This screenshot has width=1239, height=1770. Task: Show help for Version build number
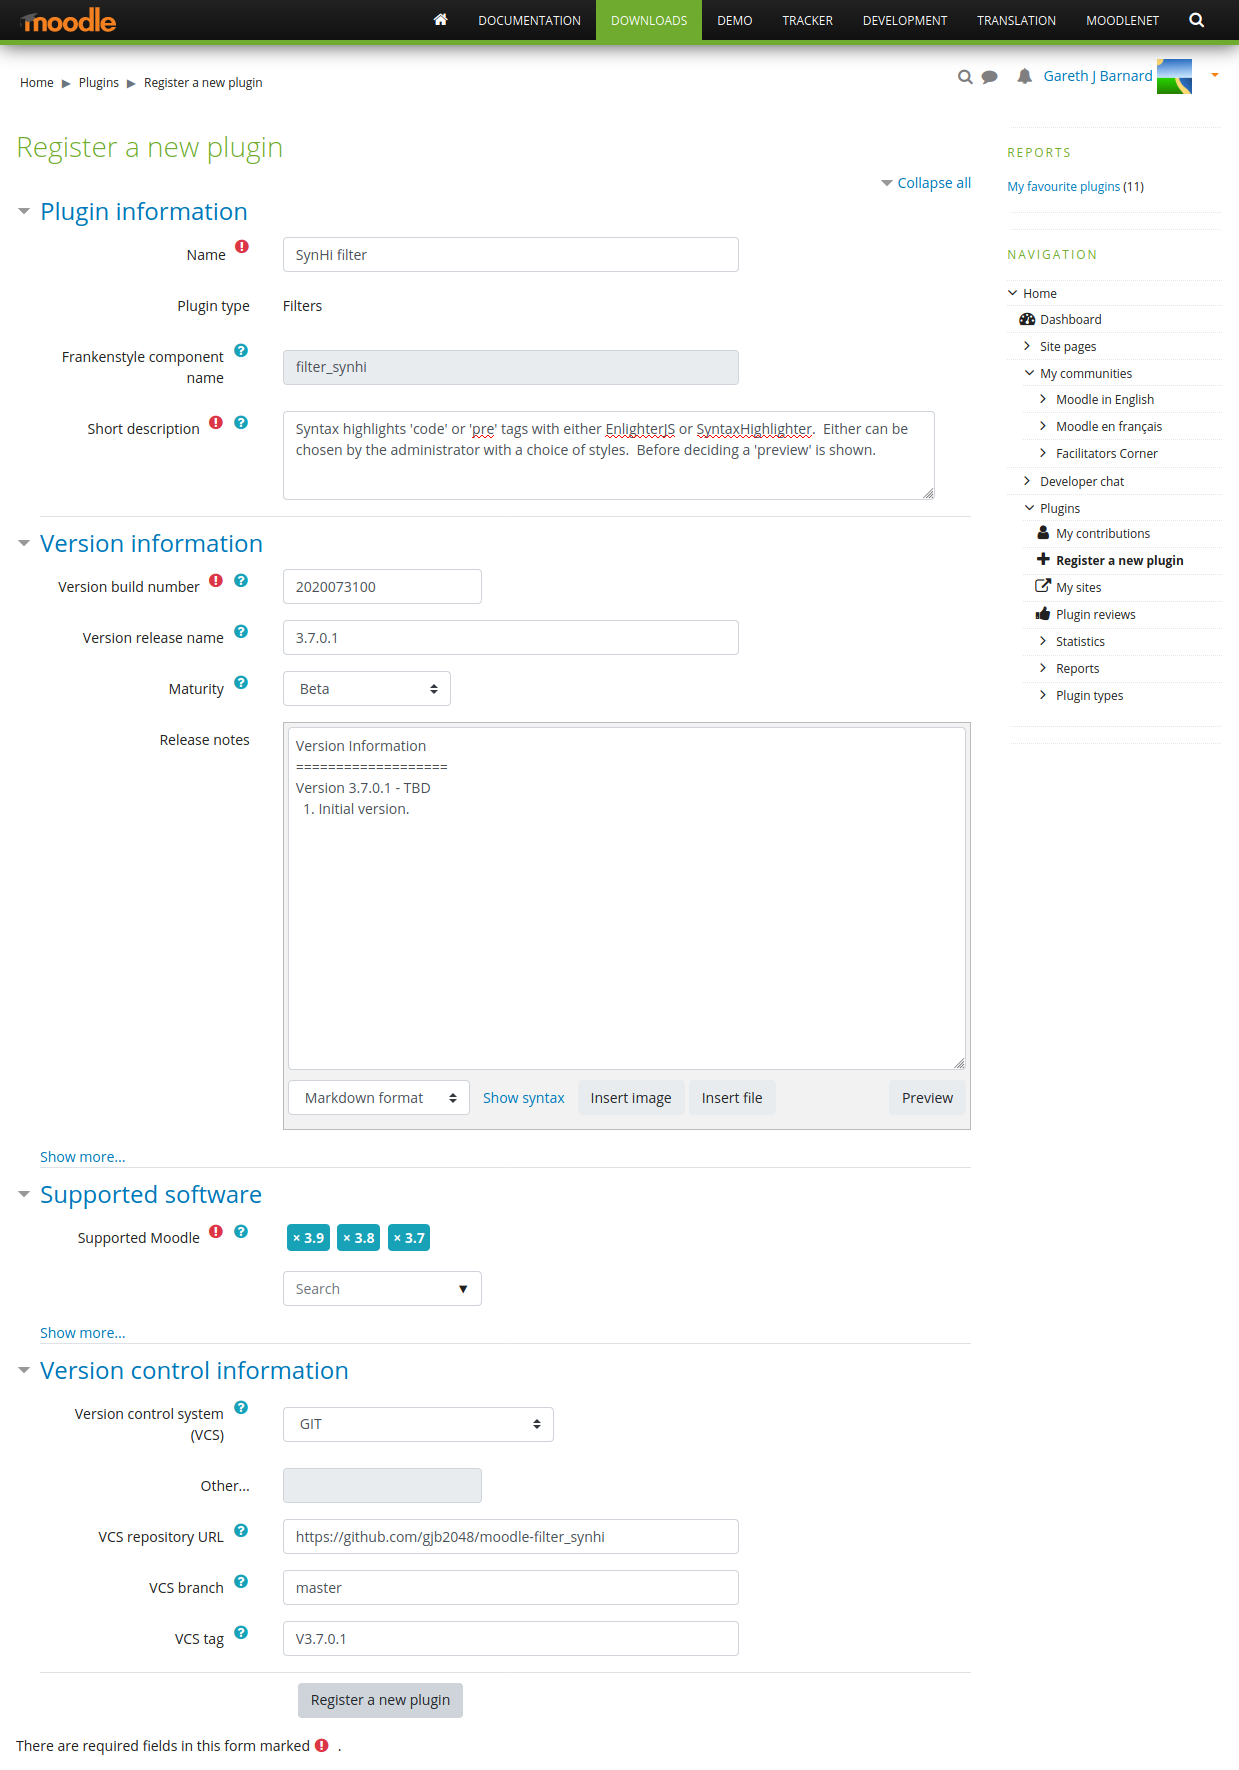pos(241,581)
